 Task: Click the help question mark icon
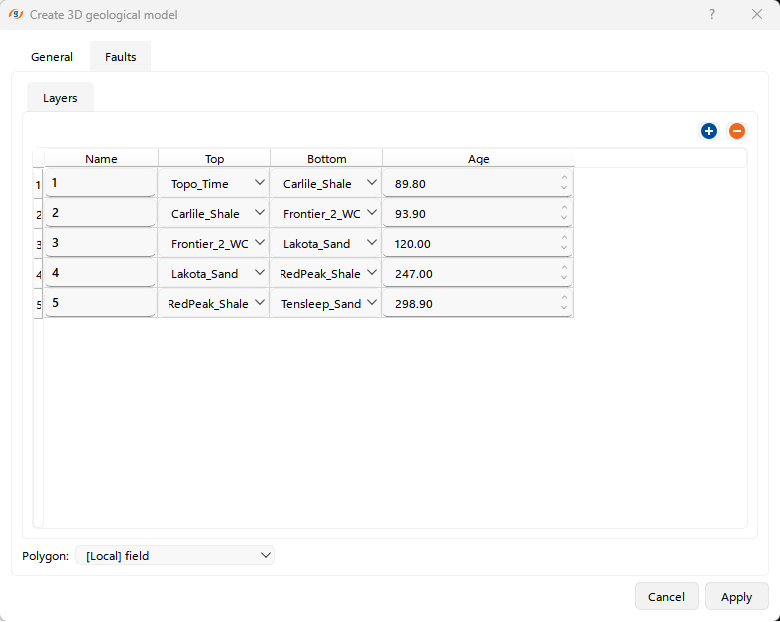point(712,14)
